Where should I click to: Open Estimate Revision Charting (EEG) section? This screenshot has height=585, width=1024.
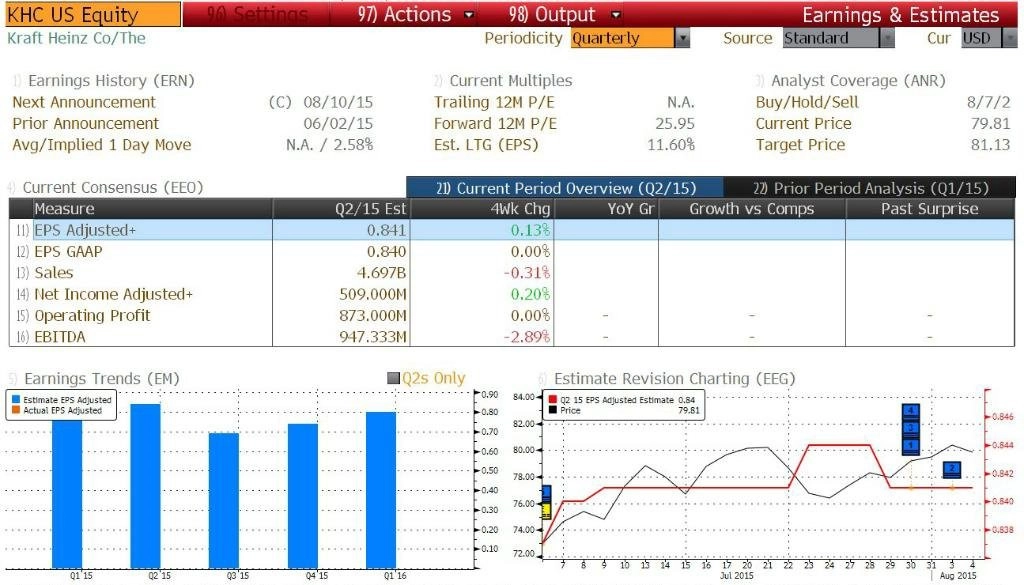click(x=675, y=379)
